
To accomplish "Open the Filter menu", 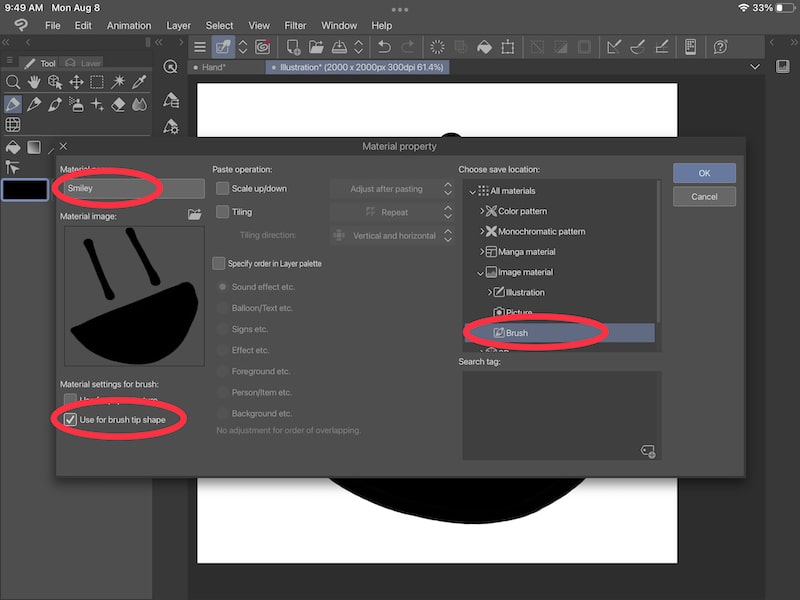I will click(x=295, y=25).
